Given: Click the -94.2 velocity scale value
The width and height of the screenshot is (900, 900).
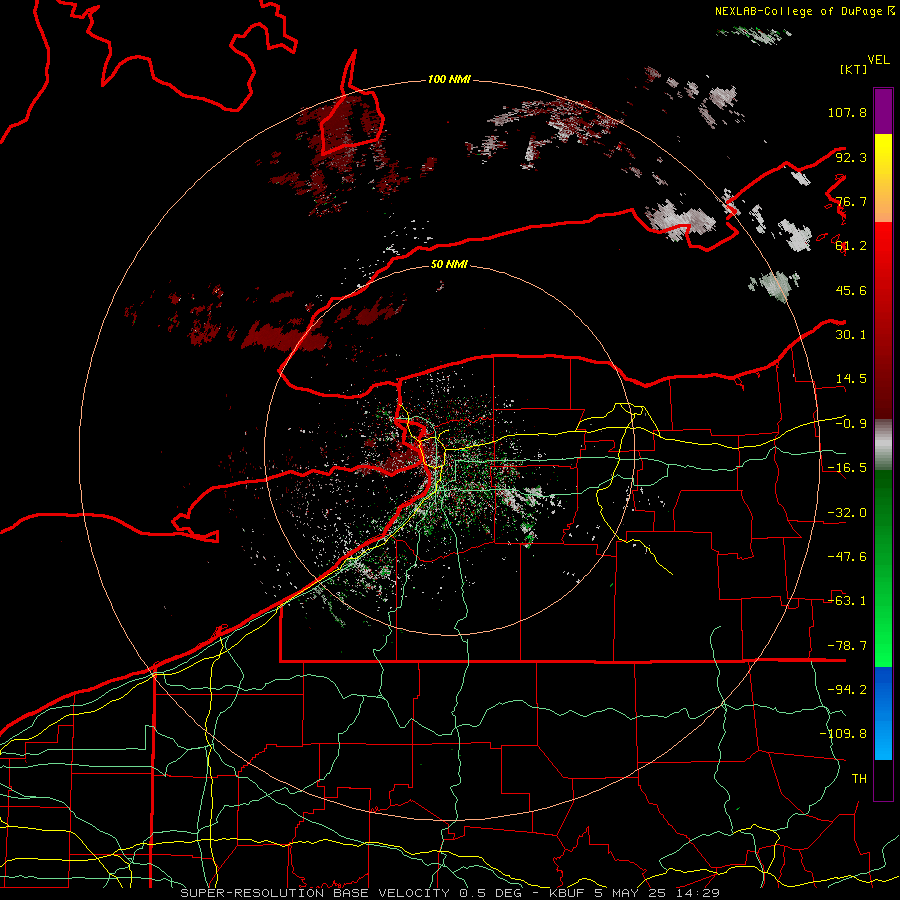Looking at the screenshot, I should click(847, 689).
